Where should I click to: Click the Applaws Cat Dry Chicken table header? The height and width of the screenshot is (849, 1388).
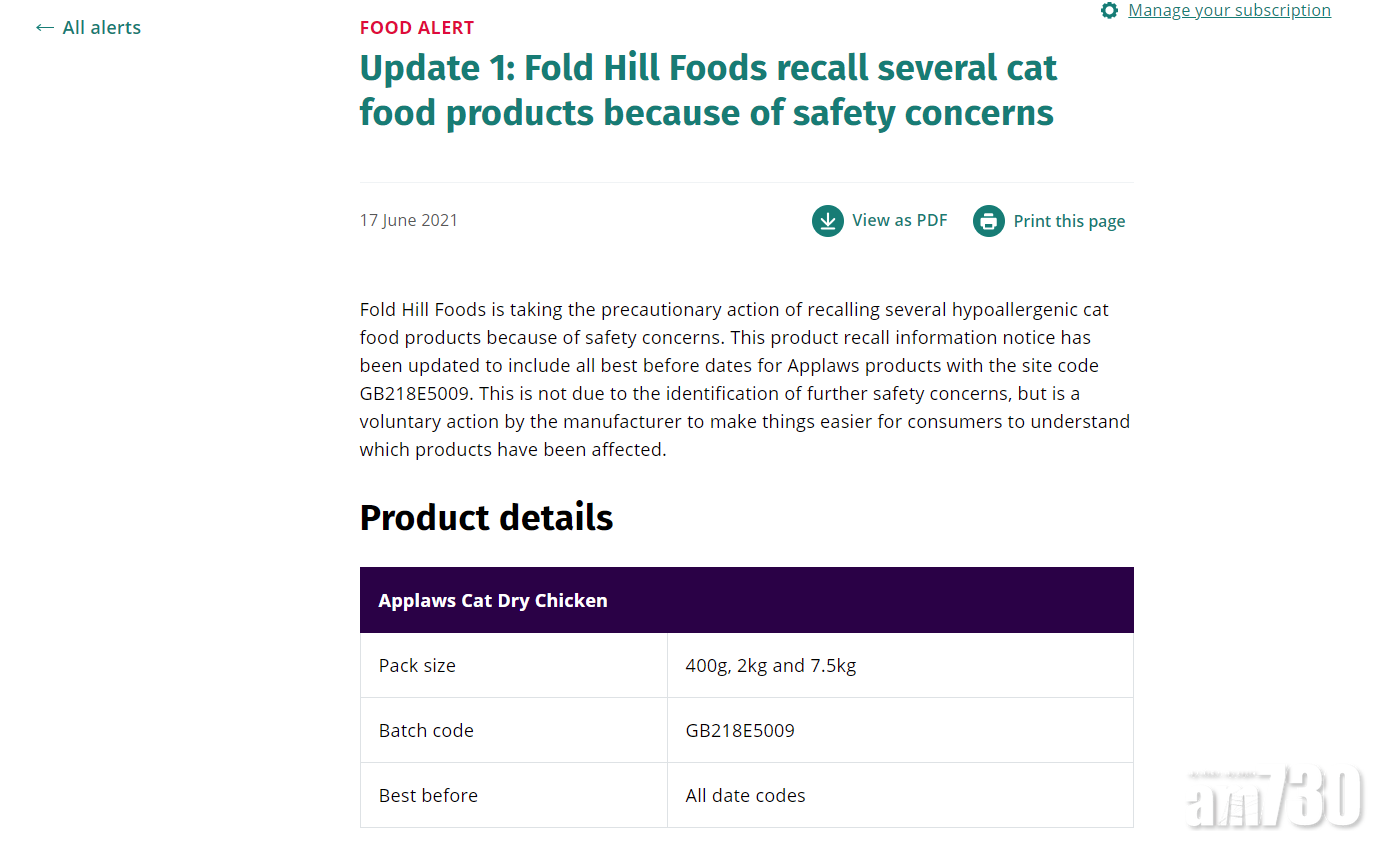(x=493, y=601)
